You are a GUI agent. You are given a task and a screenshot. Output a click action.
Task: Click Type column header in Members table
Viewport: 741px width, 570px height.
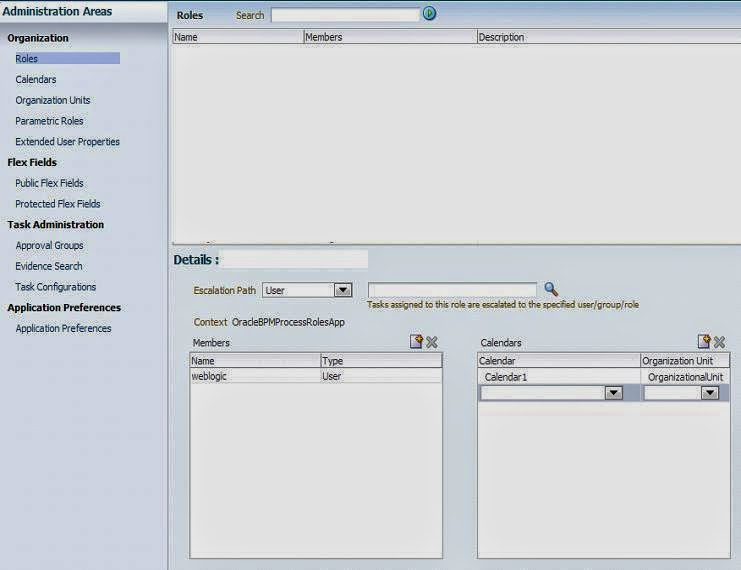click(381, 361)
